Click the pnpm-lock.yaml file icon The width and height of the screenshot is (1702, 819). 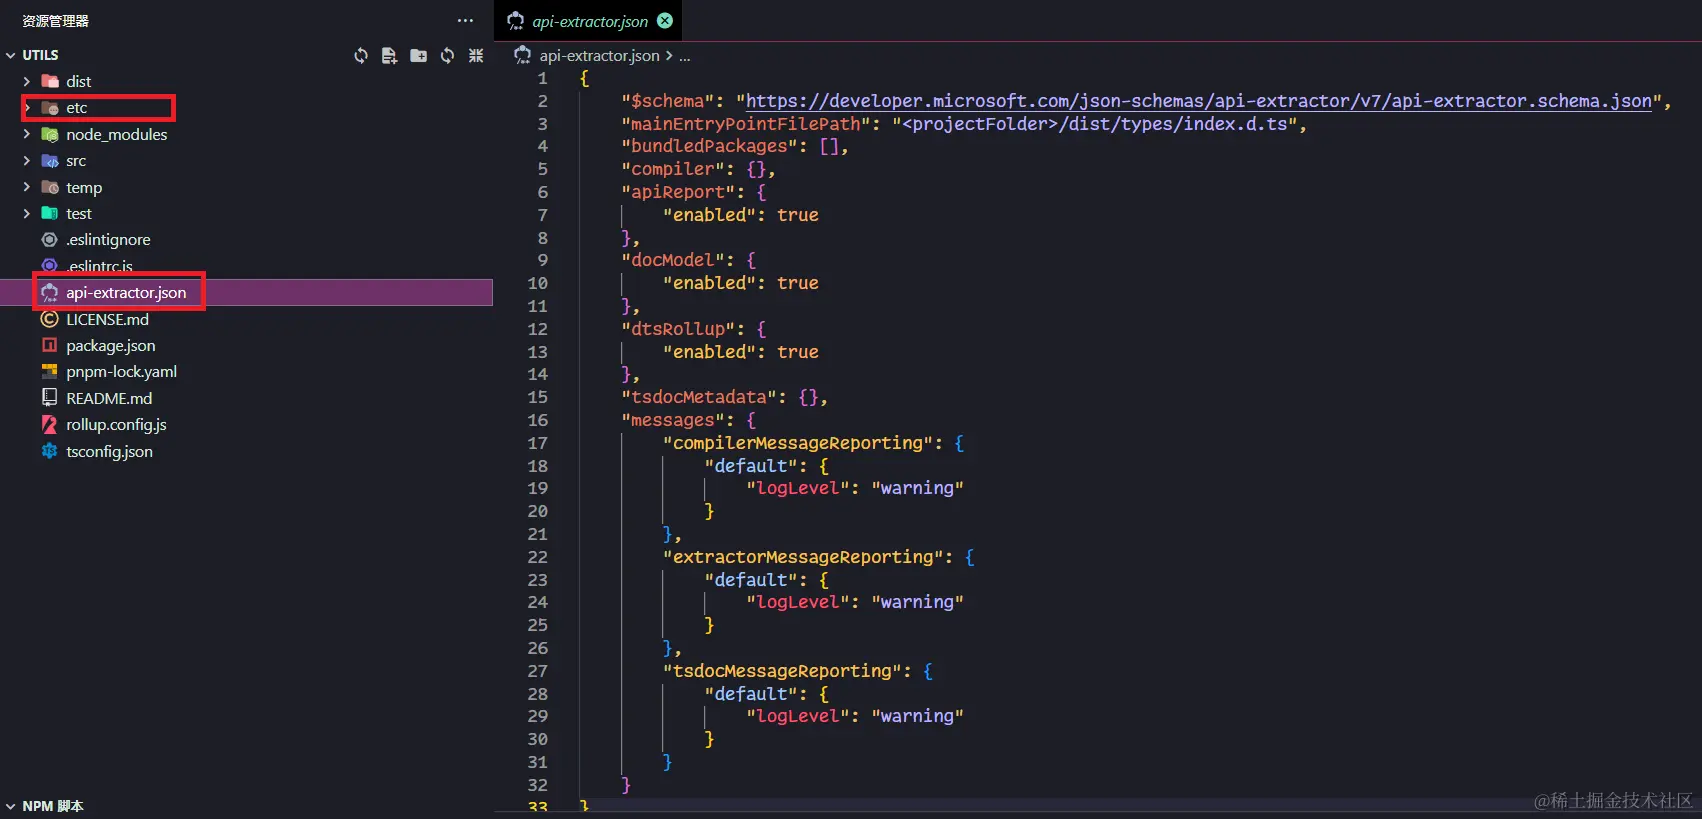(49, 371)
